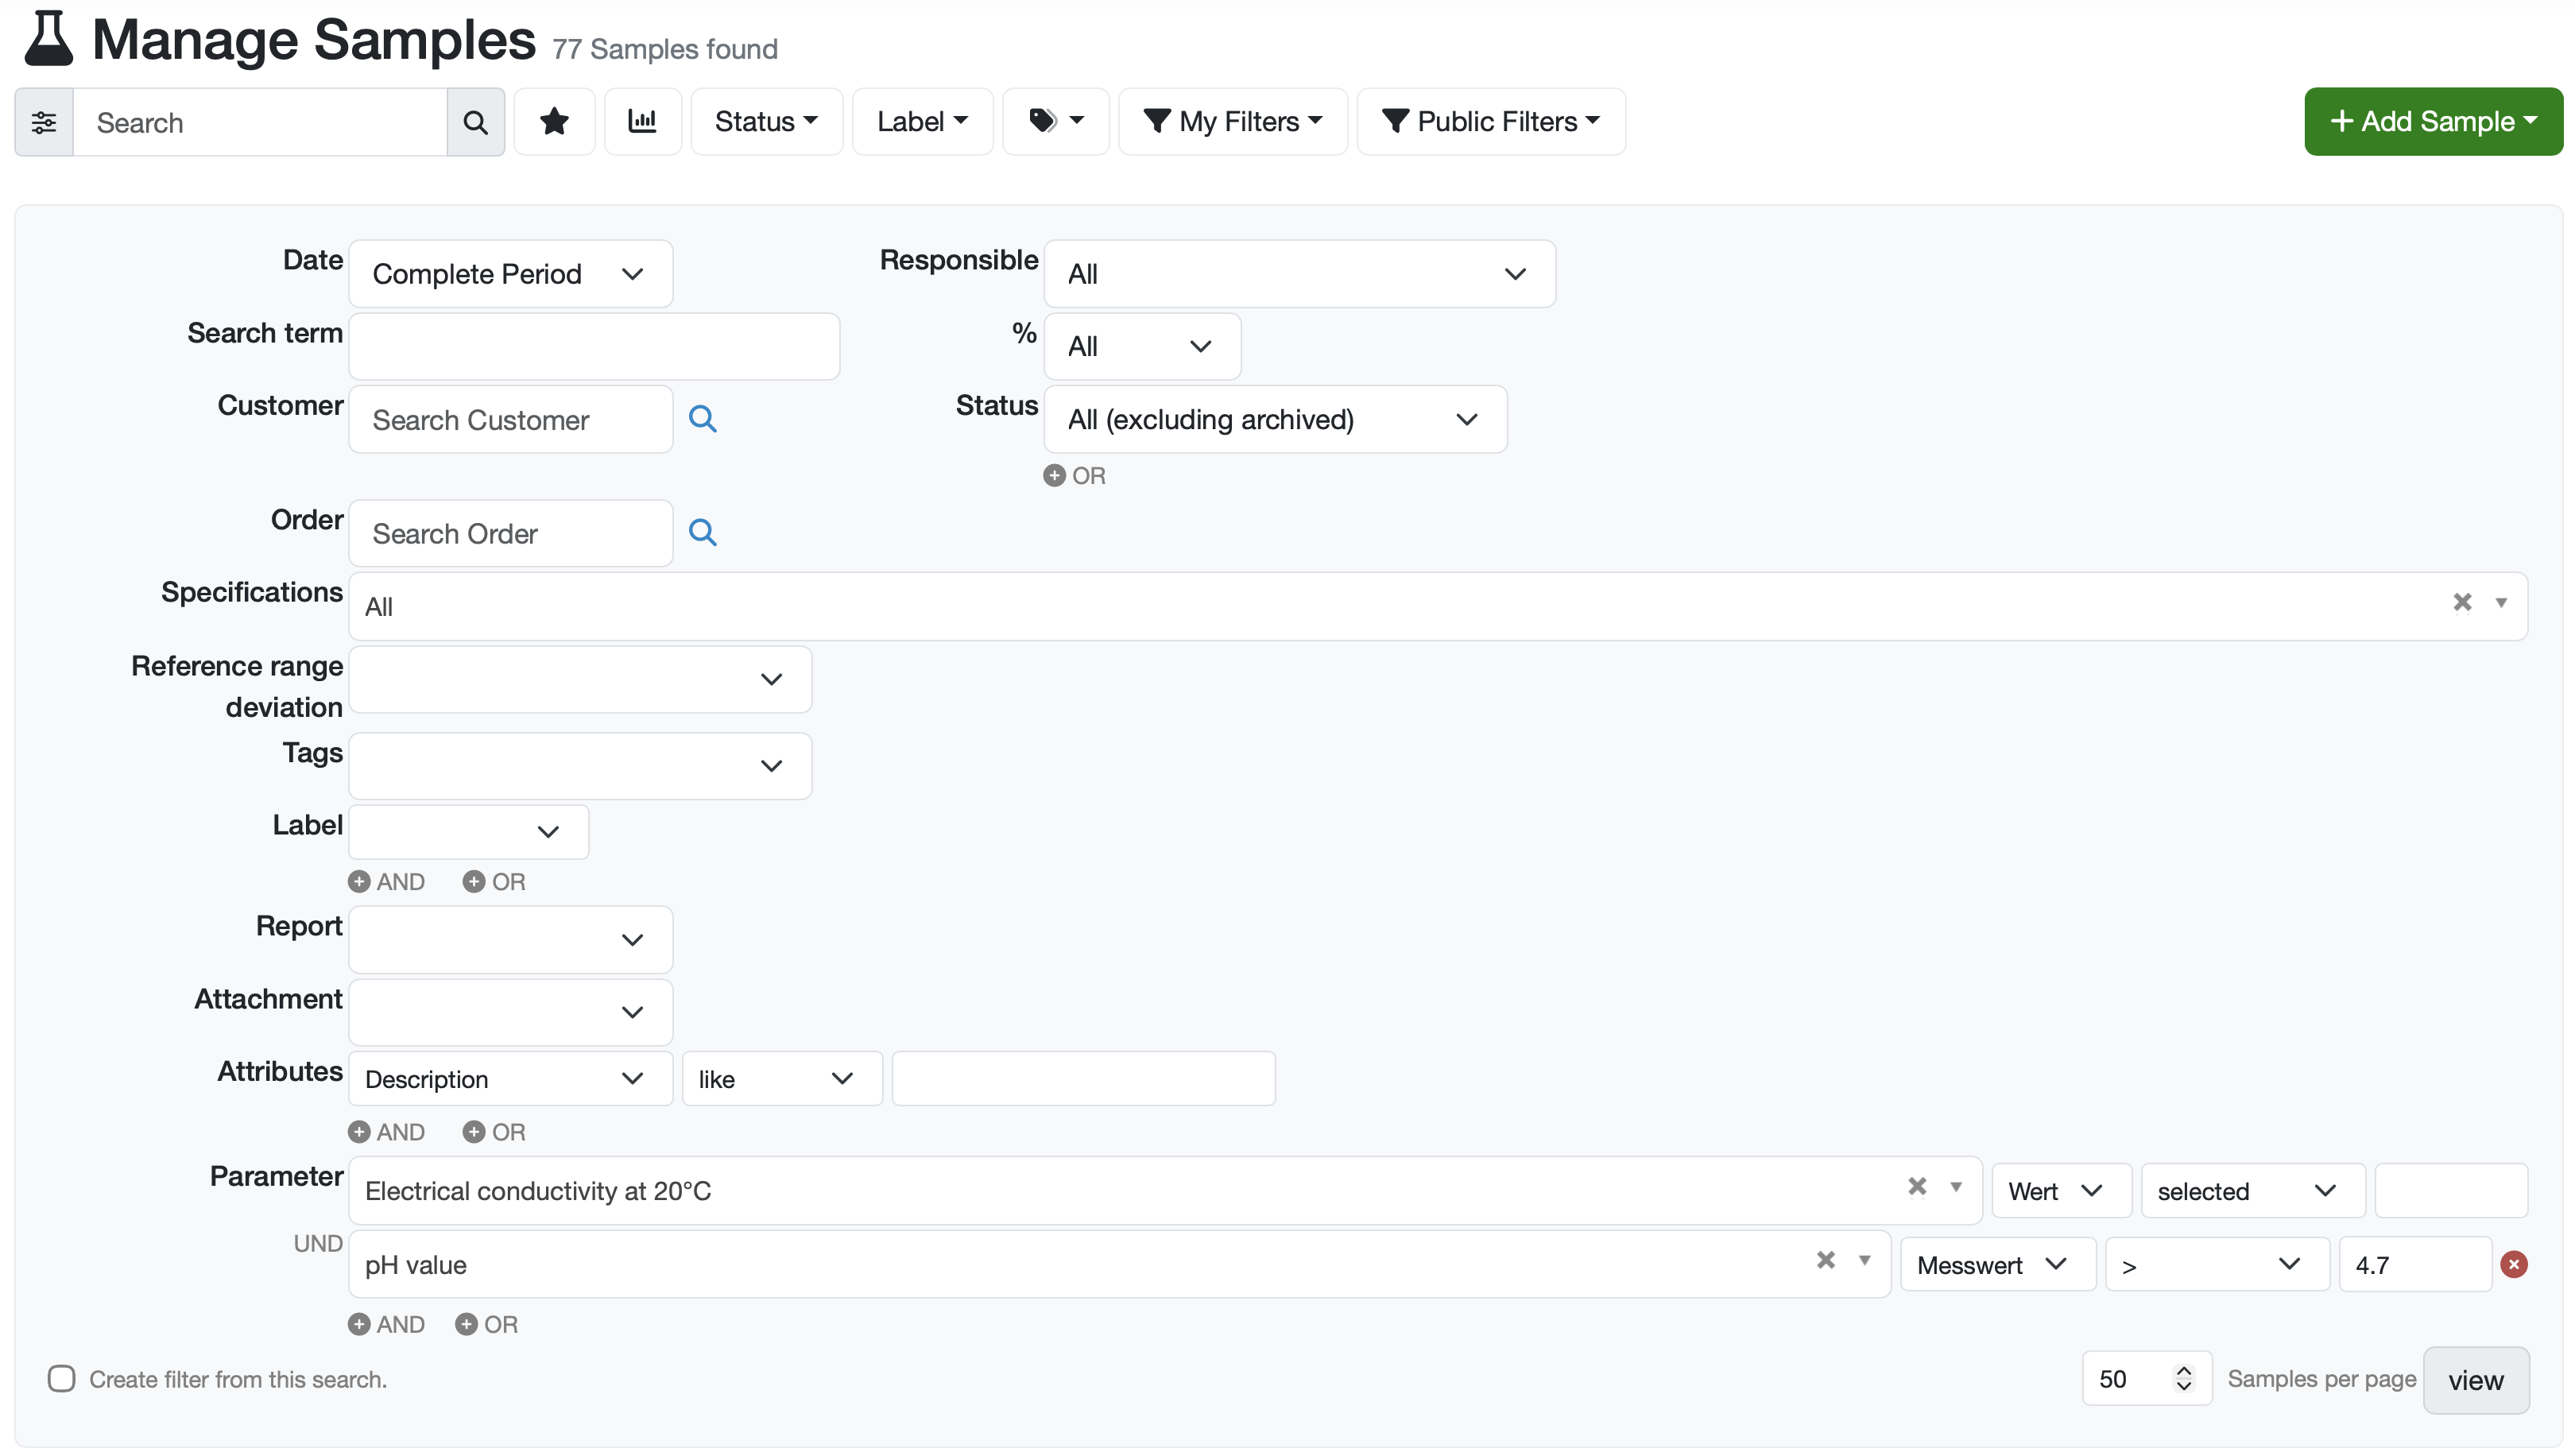Open the My Filters menu

tap(1232, 122)
